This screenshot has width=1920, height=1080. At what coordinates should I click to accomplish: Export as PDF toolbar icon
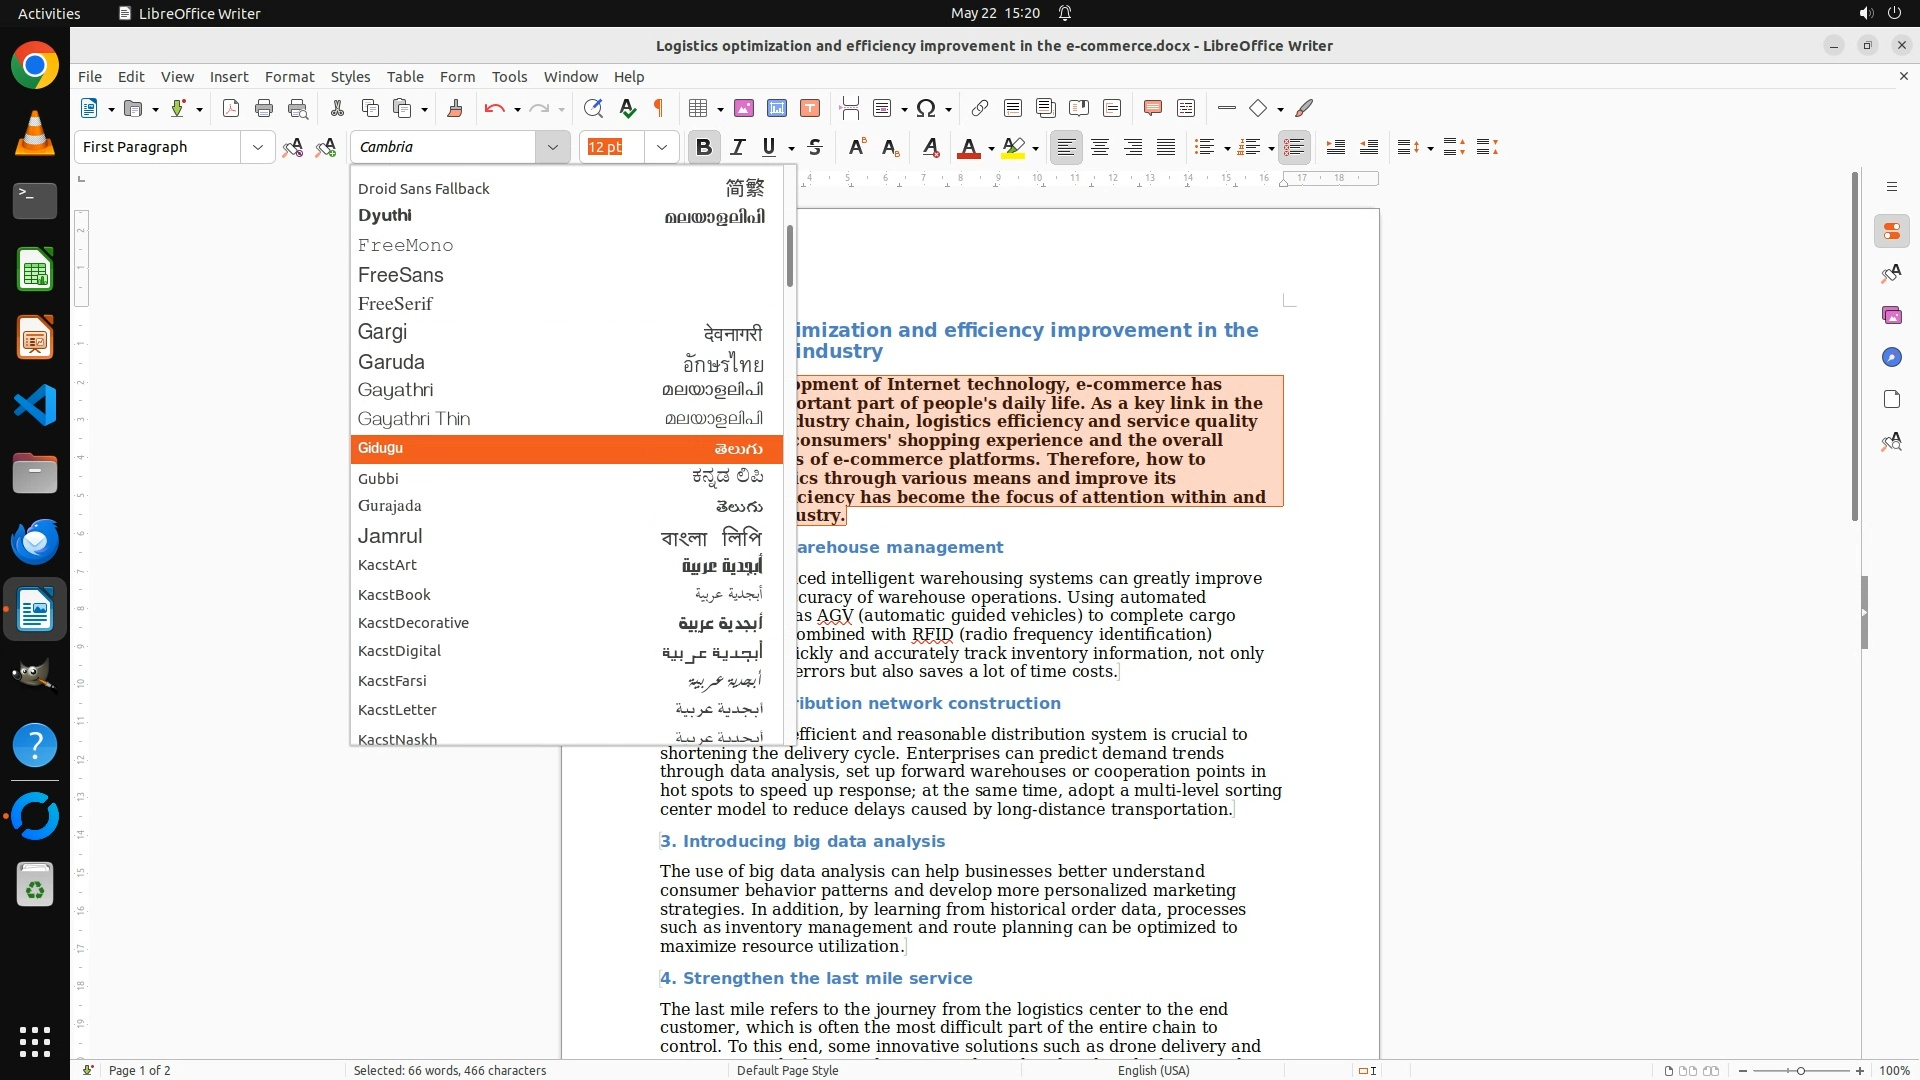(x=231, y=108)
